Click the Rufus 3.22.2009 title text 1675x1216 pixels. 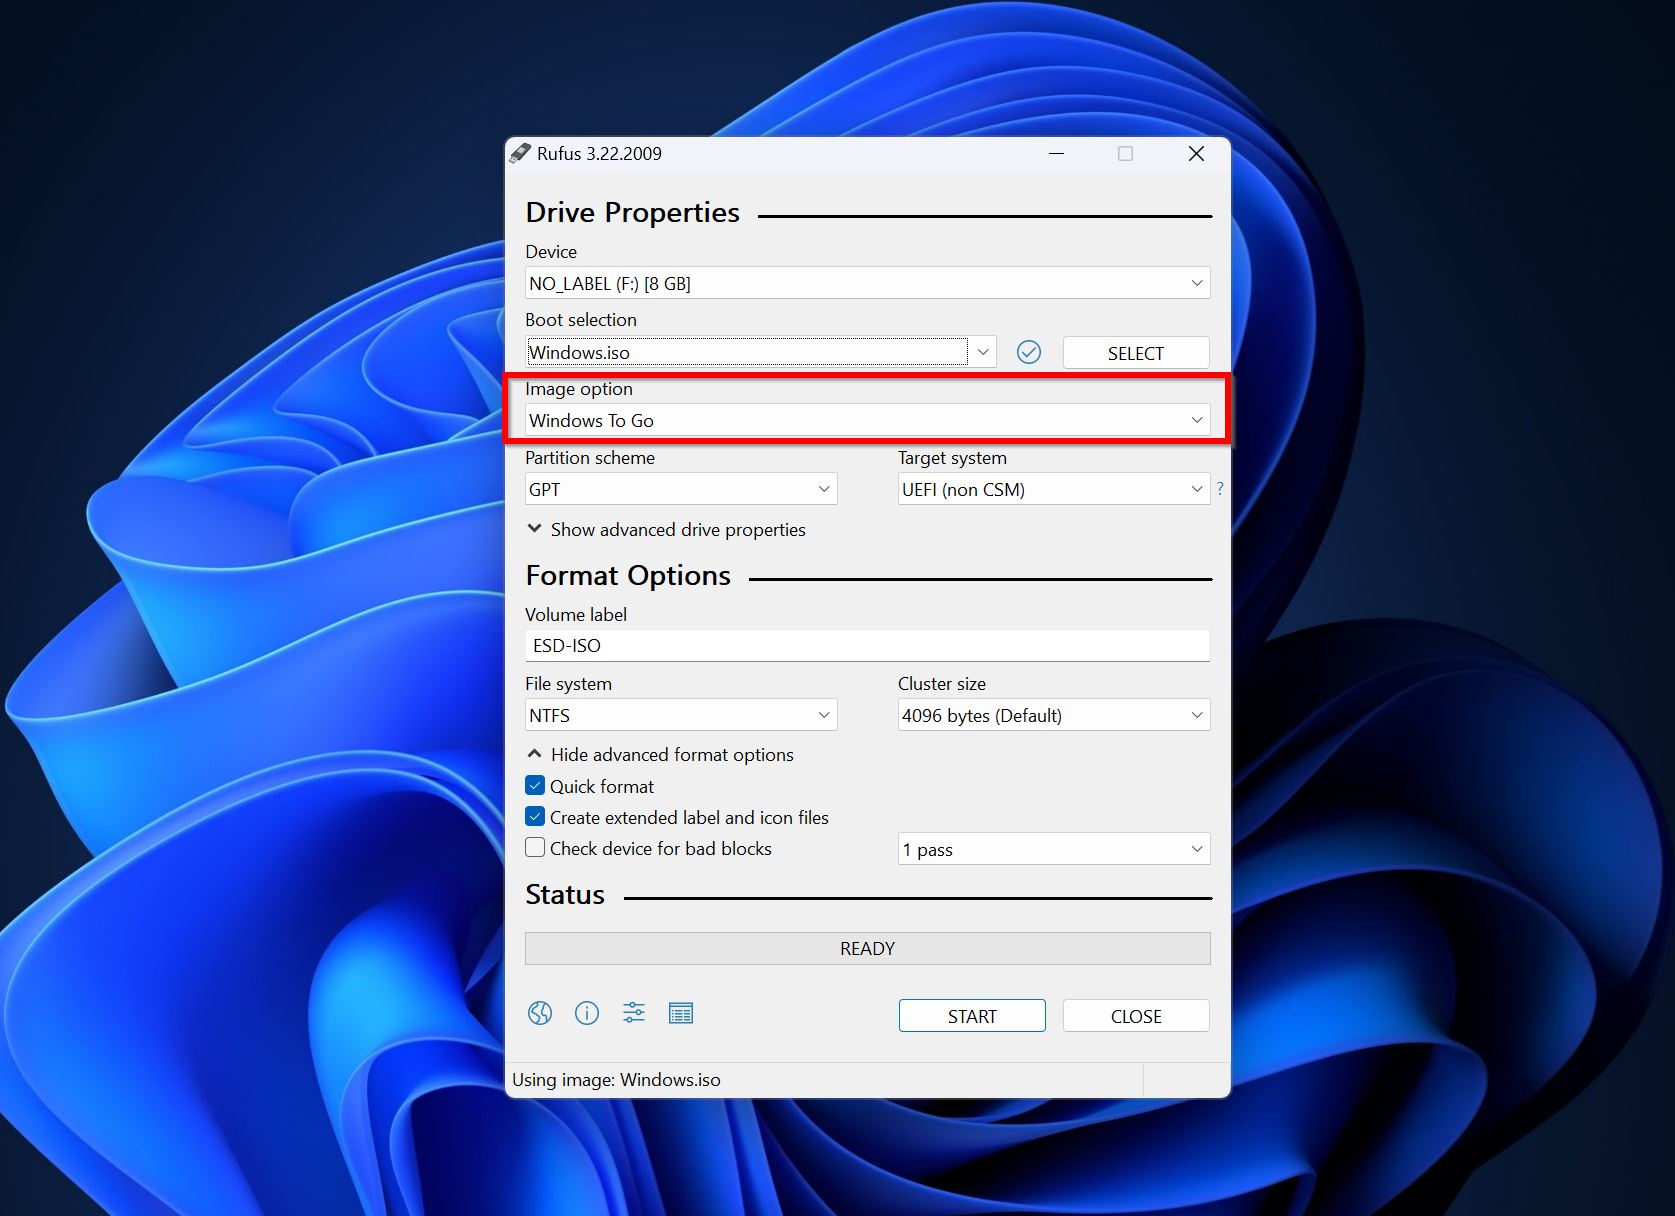click(x=599, y=153)
